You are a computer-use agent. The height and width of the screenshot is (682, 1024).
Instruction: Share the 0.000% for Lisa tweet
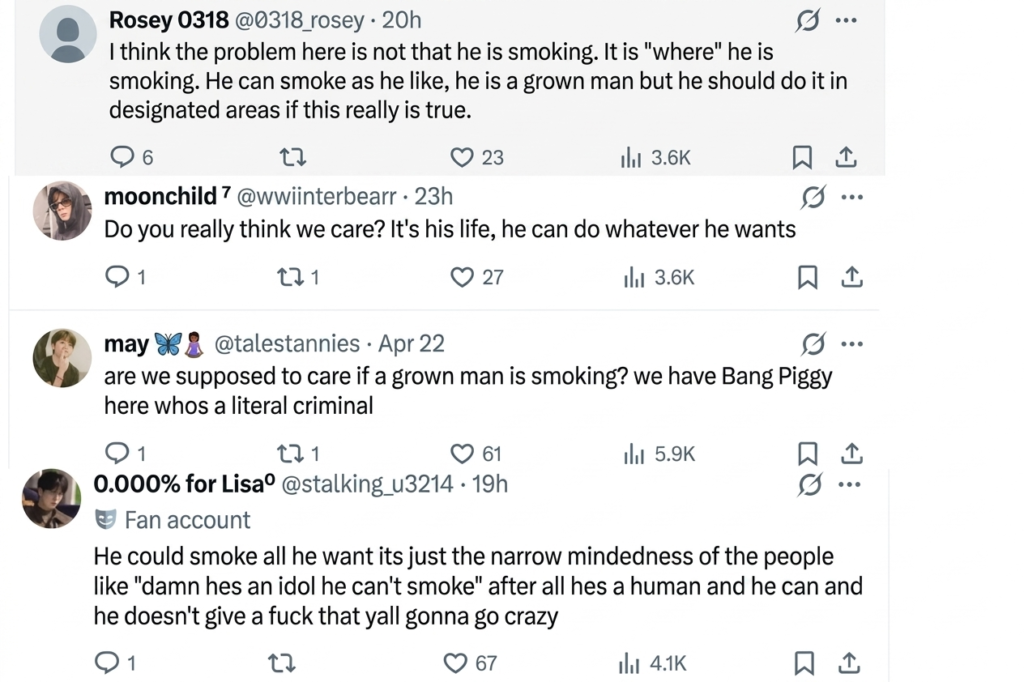tap(849, 662)
